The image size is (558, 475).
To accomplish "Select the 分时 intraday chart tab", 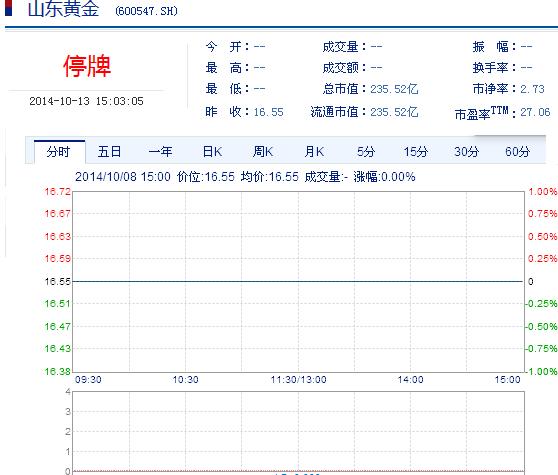I will pos(59,152).
